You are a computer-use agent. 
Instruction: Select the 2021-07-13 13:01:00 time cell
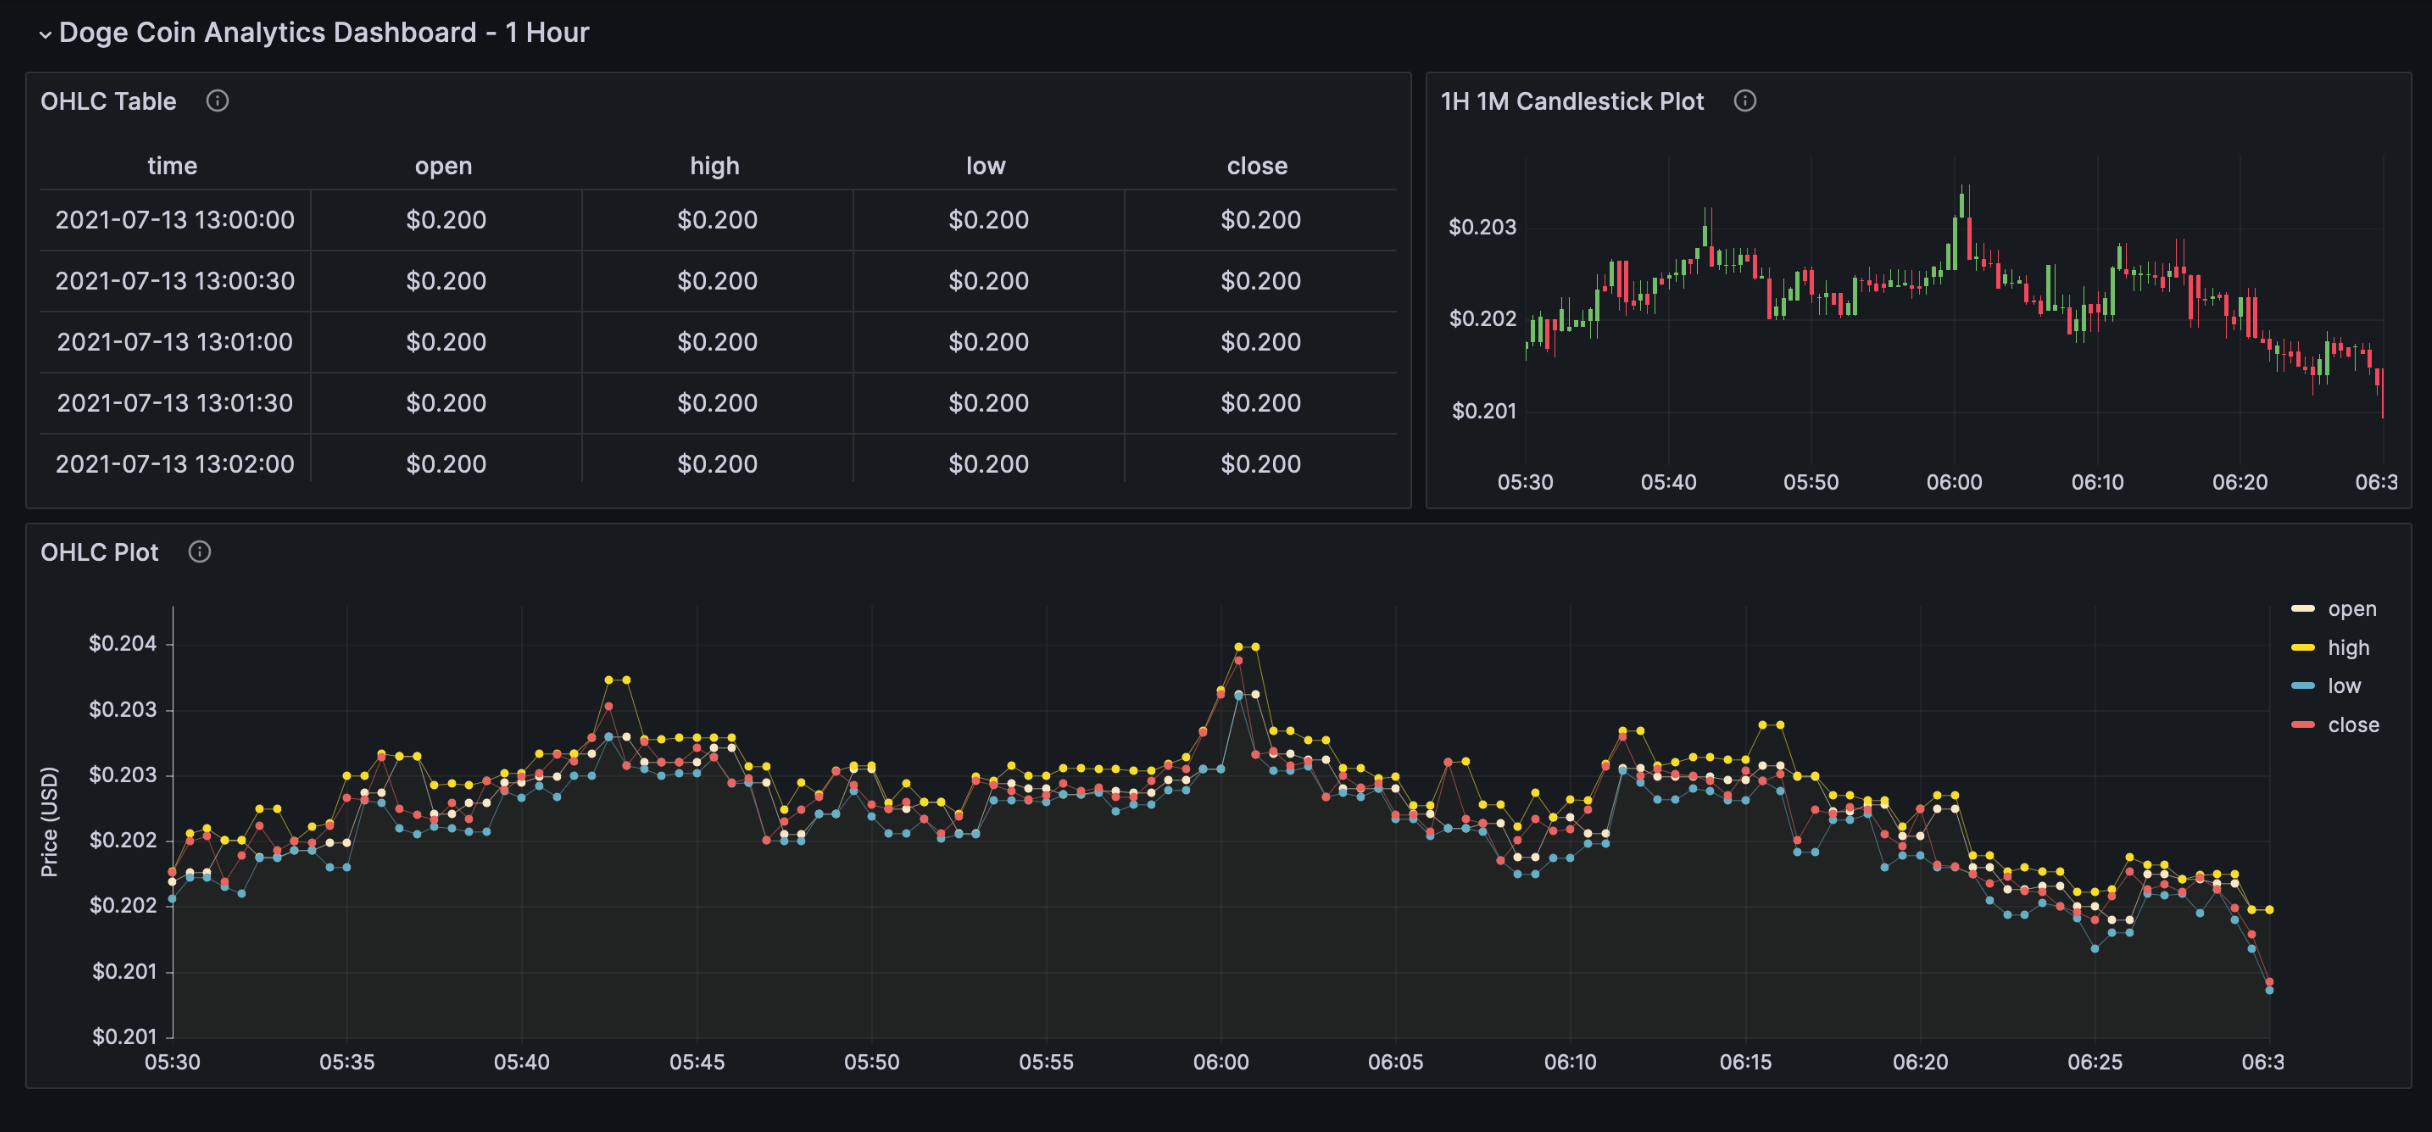pyautogui.click(x=175, y=342)
